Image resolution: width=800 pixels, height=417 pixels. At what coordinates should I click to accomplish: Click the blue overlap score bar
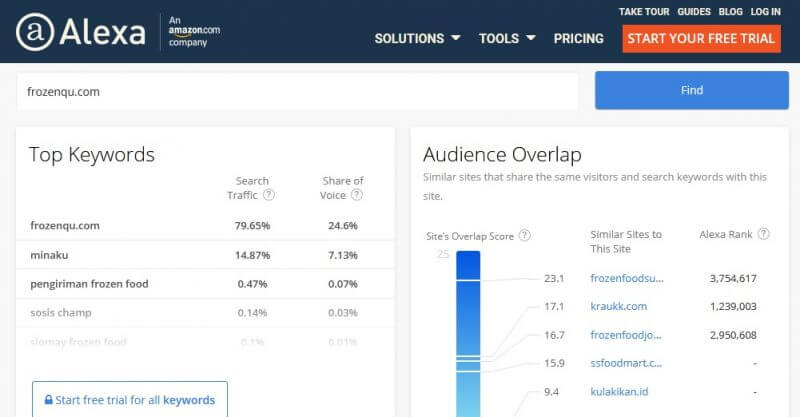pyautogui.click(x=468, y=334)
